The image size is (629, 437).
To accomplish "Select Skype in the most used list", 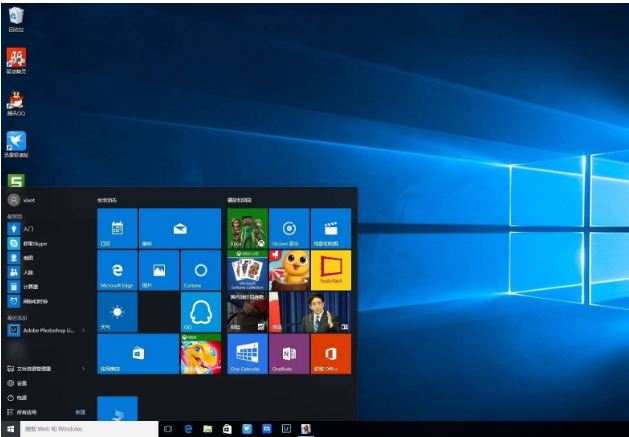I will click(x=30, y=243).
